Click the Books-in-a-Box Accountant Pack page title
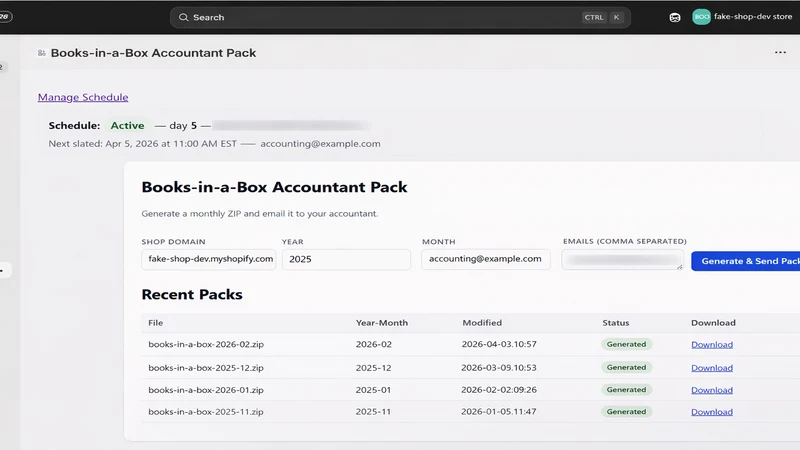This screenshot has height=450, width=800. tap(153, 53)
